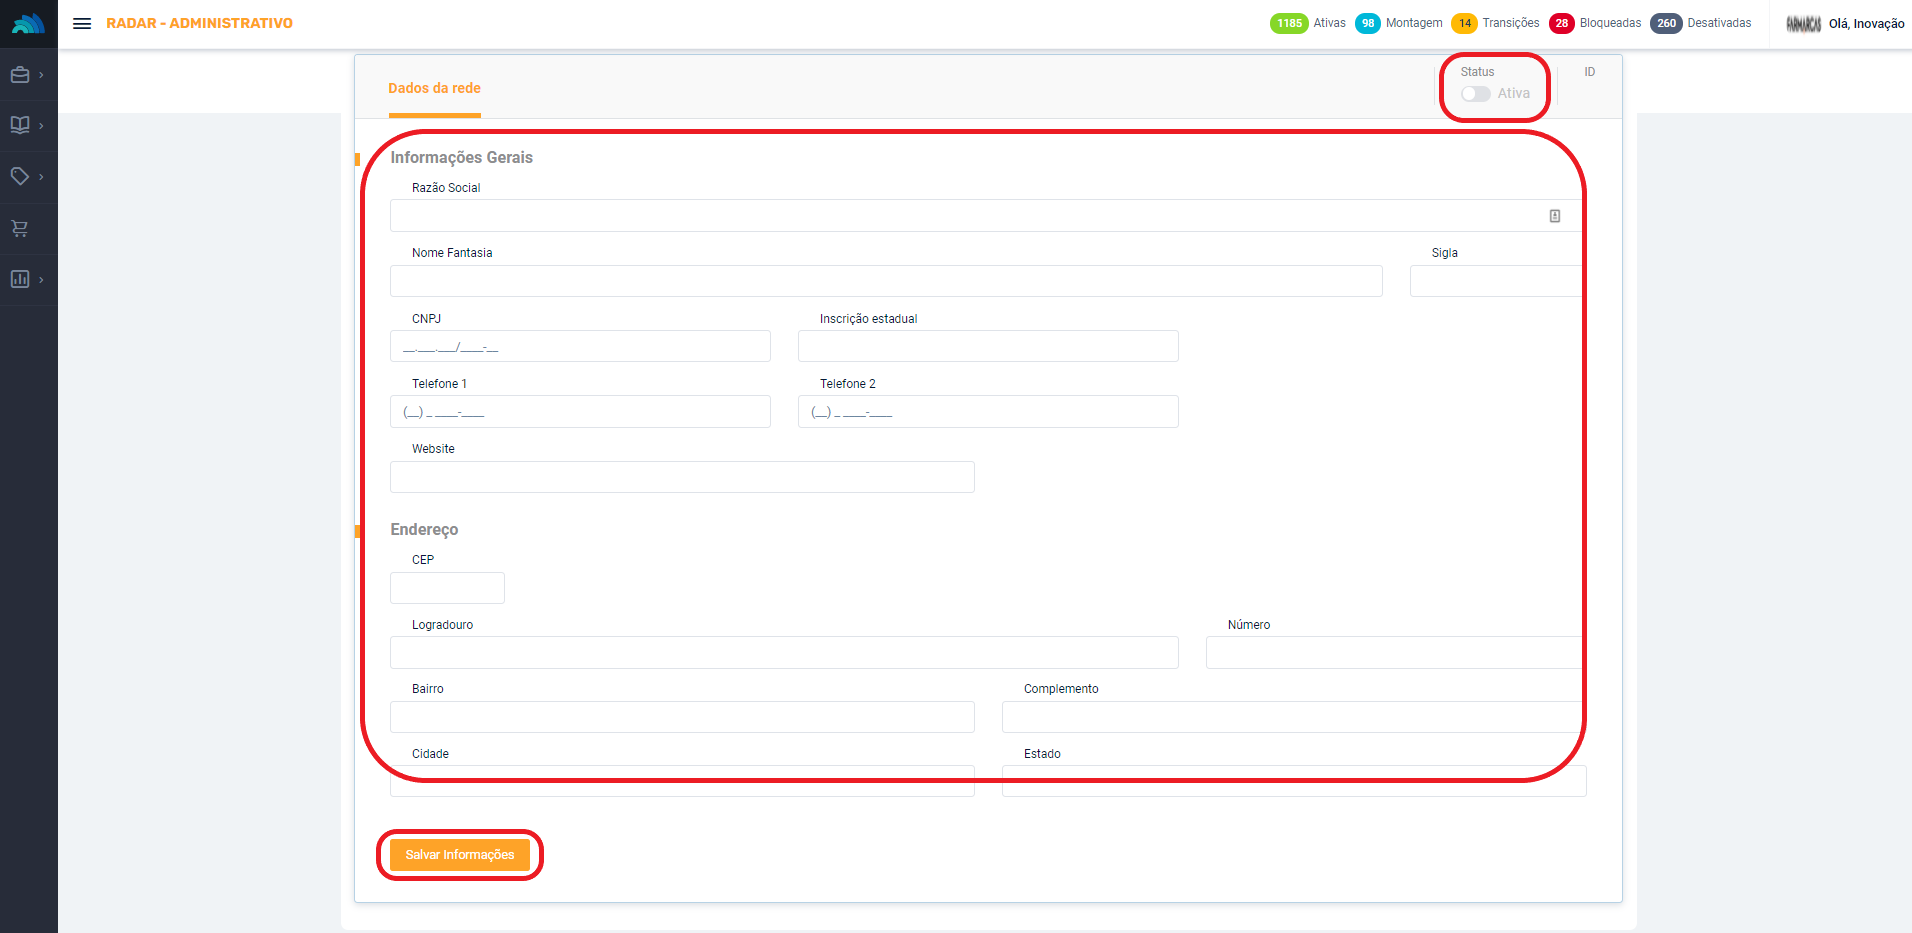Click the Website text field

(x=682, y=477)
